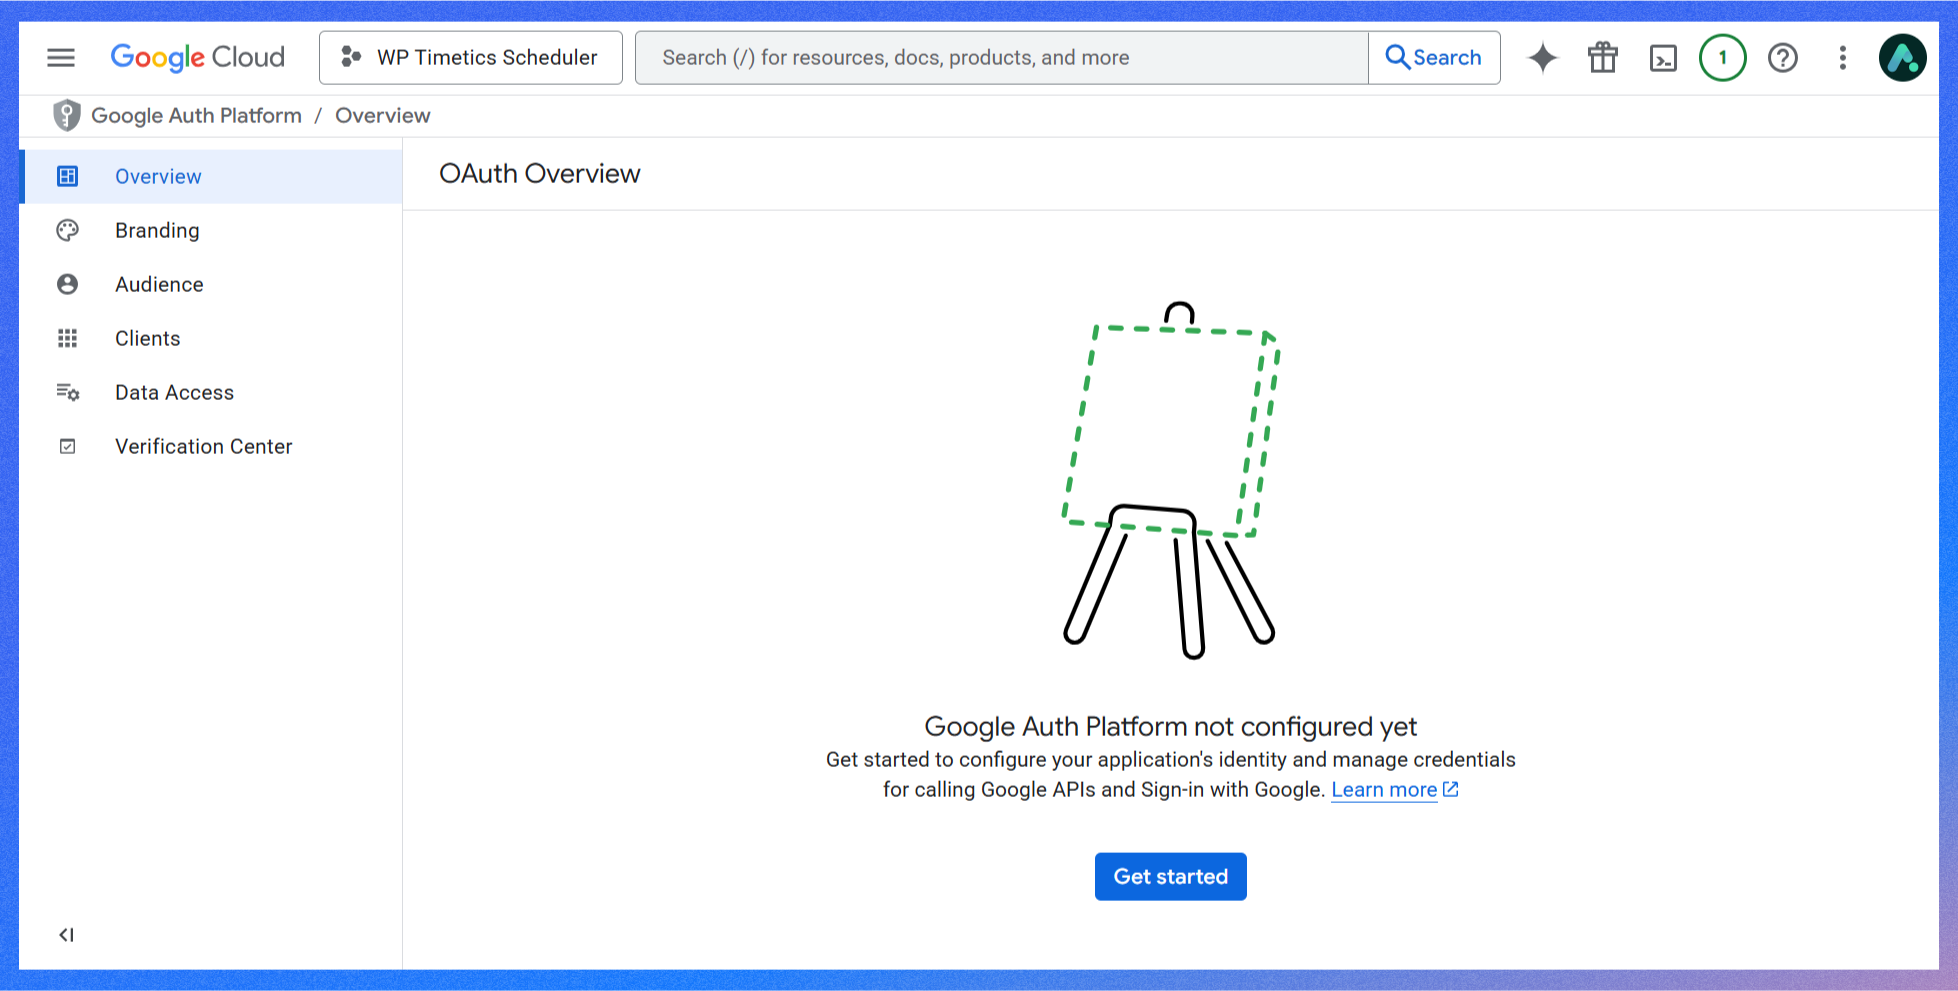1958x991 pixels.
Task: Open the Verification Center sidebar page
Action: click(x=212, y=447)
